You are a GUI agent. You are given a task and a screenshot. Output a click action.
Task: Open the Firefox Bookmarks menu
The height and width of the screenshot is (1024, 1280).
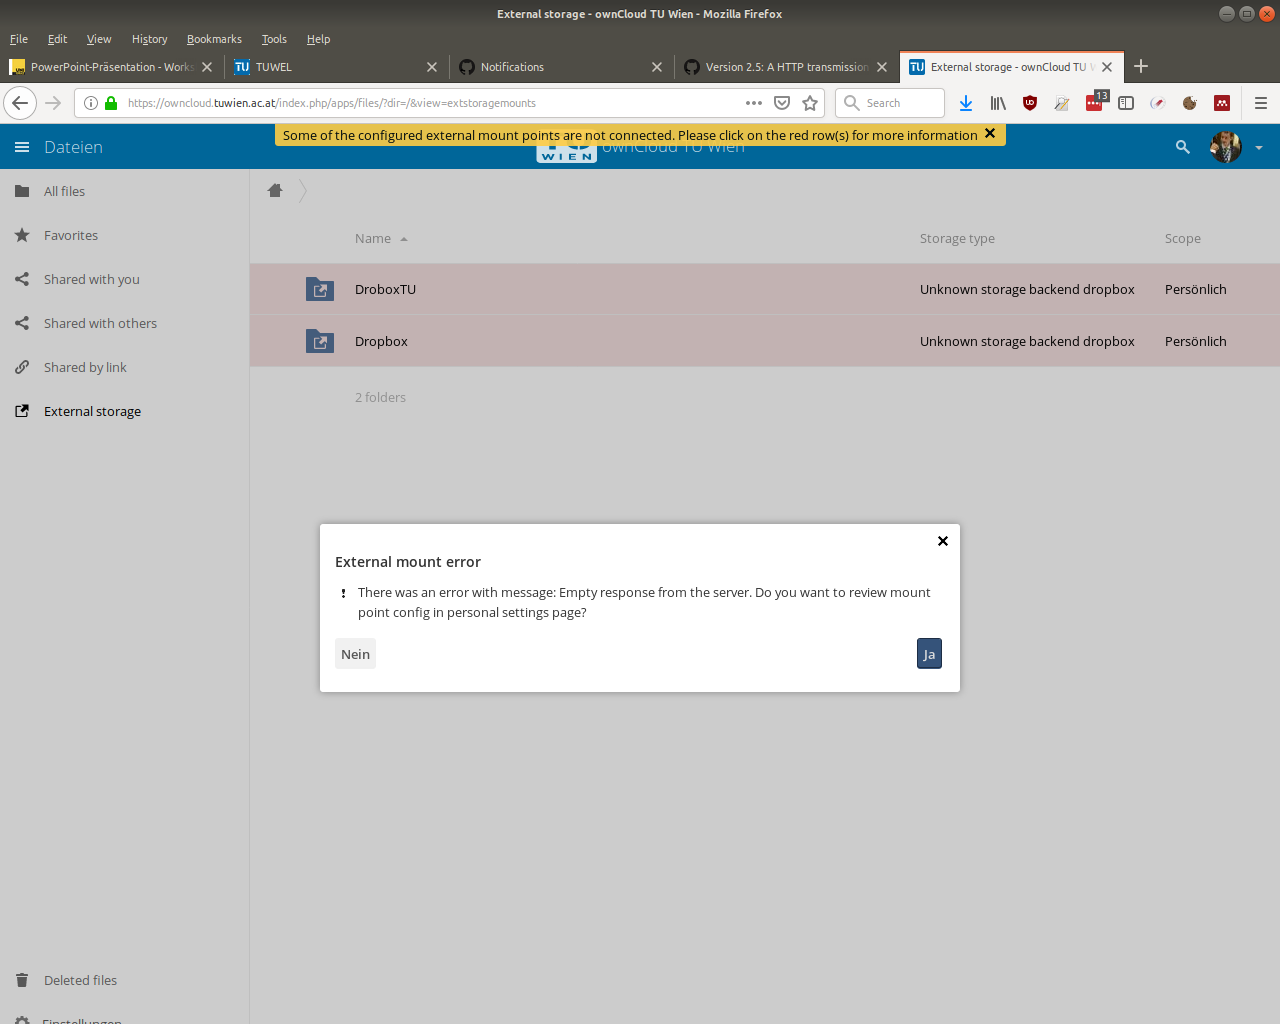pyautogui.click(x=214, y=39)
